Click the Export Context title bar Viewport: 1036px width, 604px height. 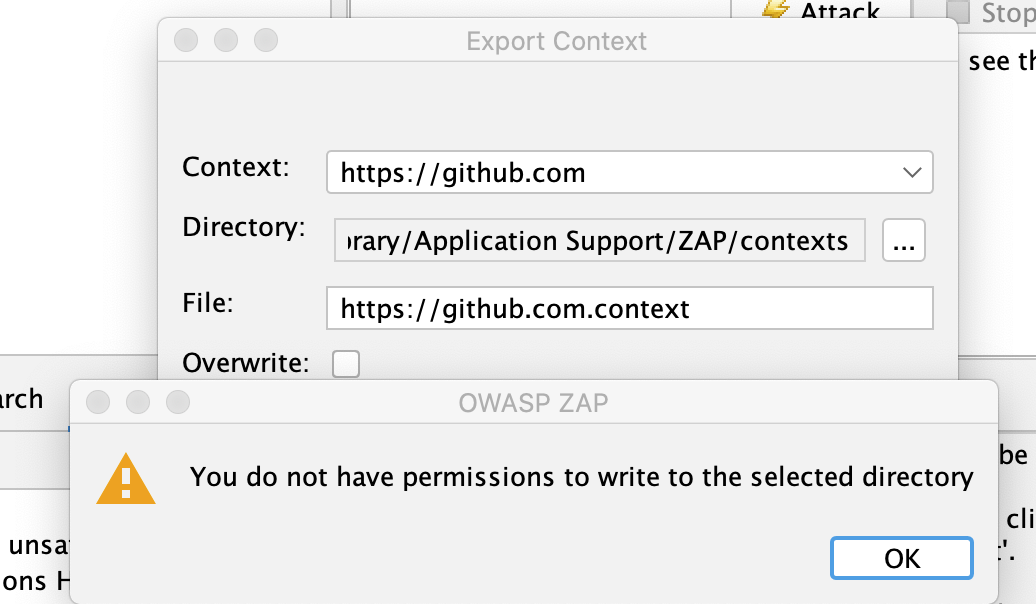click(x=556, y=41)
